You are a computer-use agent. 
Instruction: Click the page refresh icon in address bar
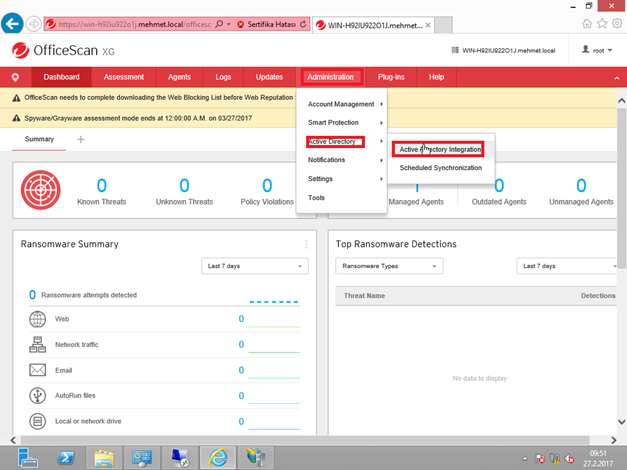pos(303,24)
